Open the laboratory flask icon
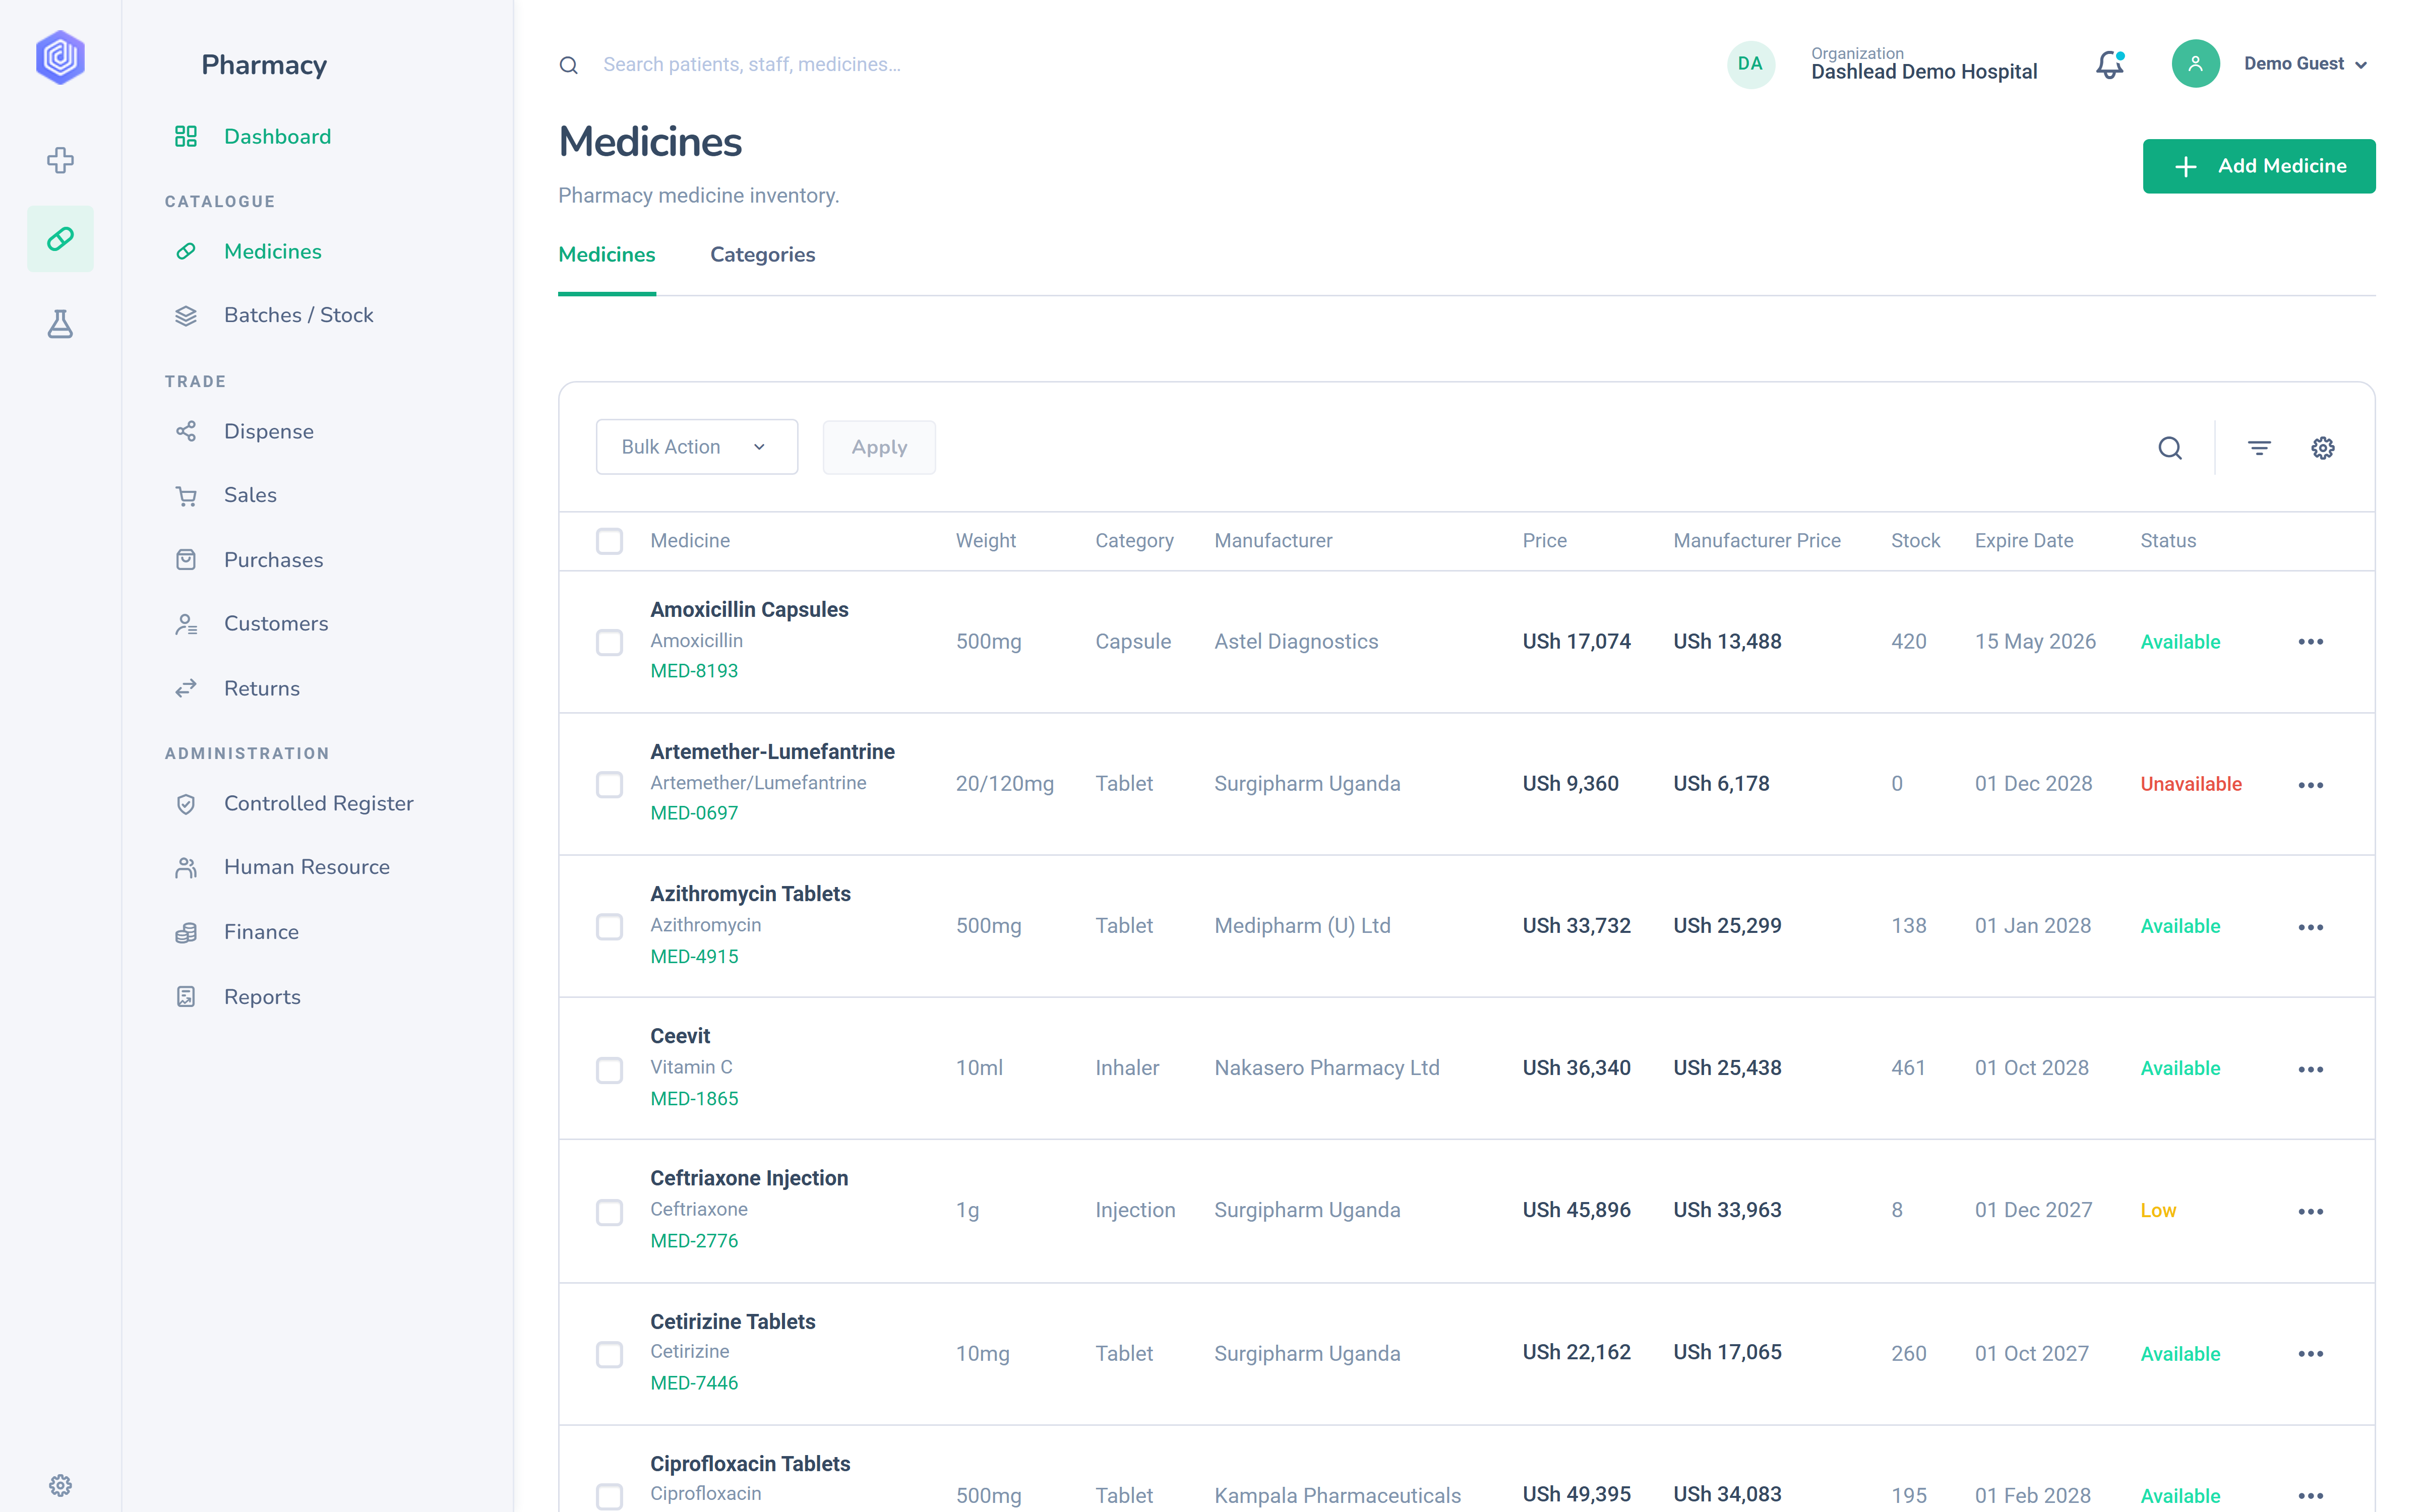Viewport: 2420px width, 1512px height. [x=60, y=324]
